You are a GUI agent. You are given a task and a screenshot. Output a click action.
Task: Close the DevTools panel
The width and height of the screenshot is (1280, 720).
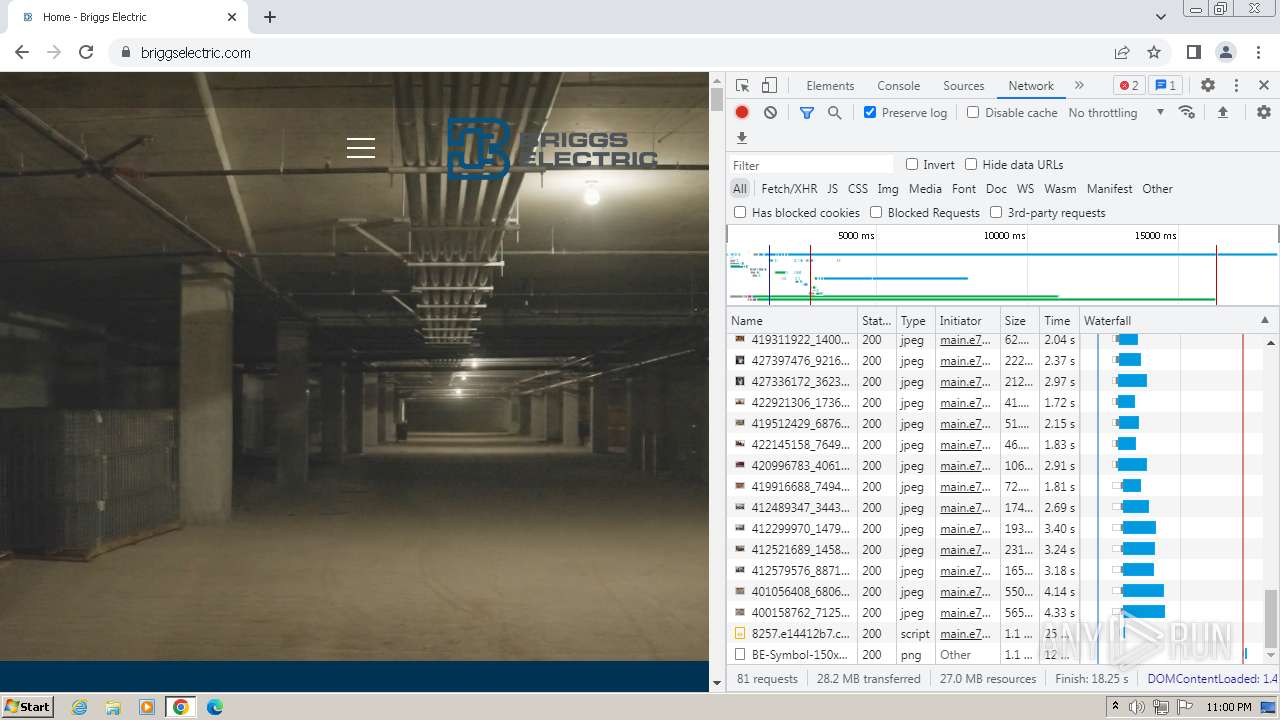tap(1264, 85)
